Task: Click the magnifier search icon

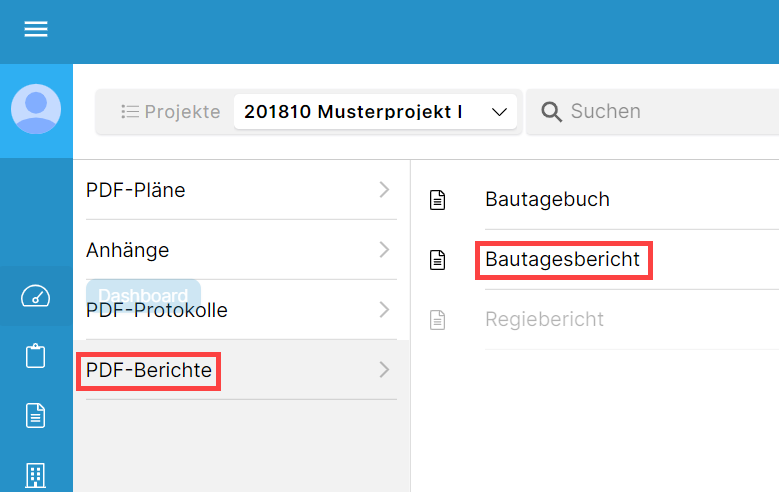Action: pyautogui.click(x=551, y=111)
